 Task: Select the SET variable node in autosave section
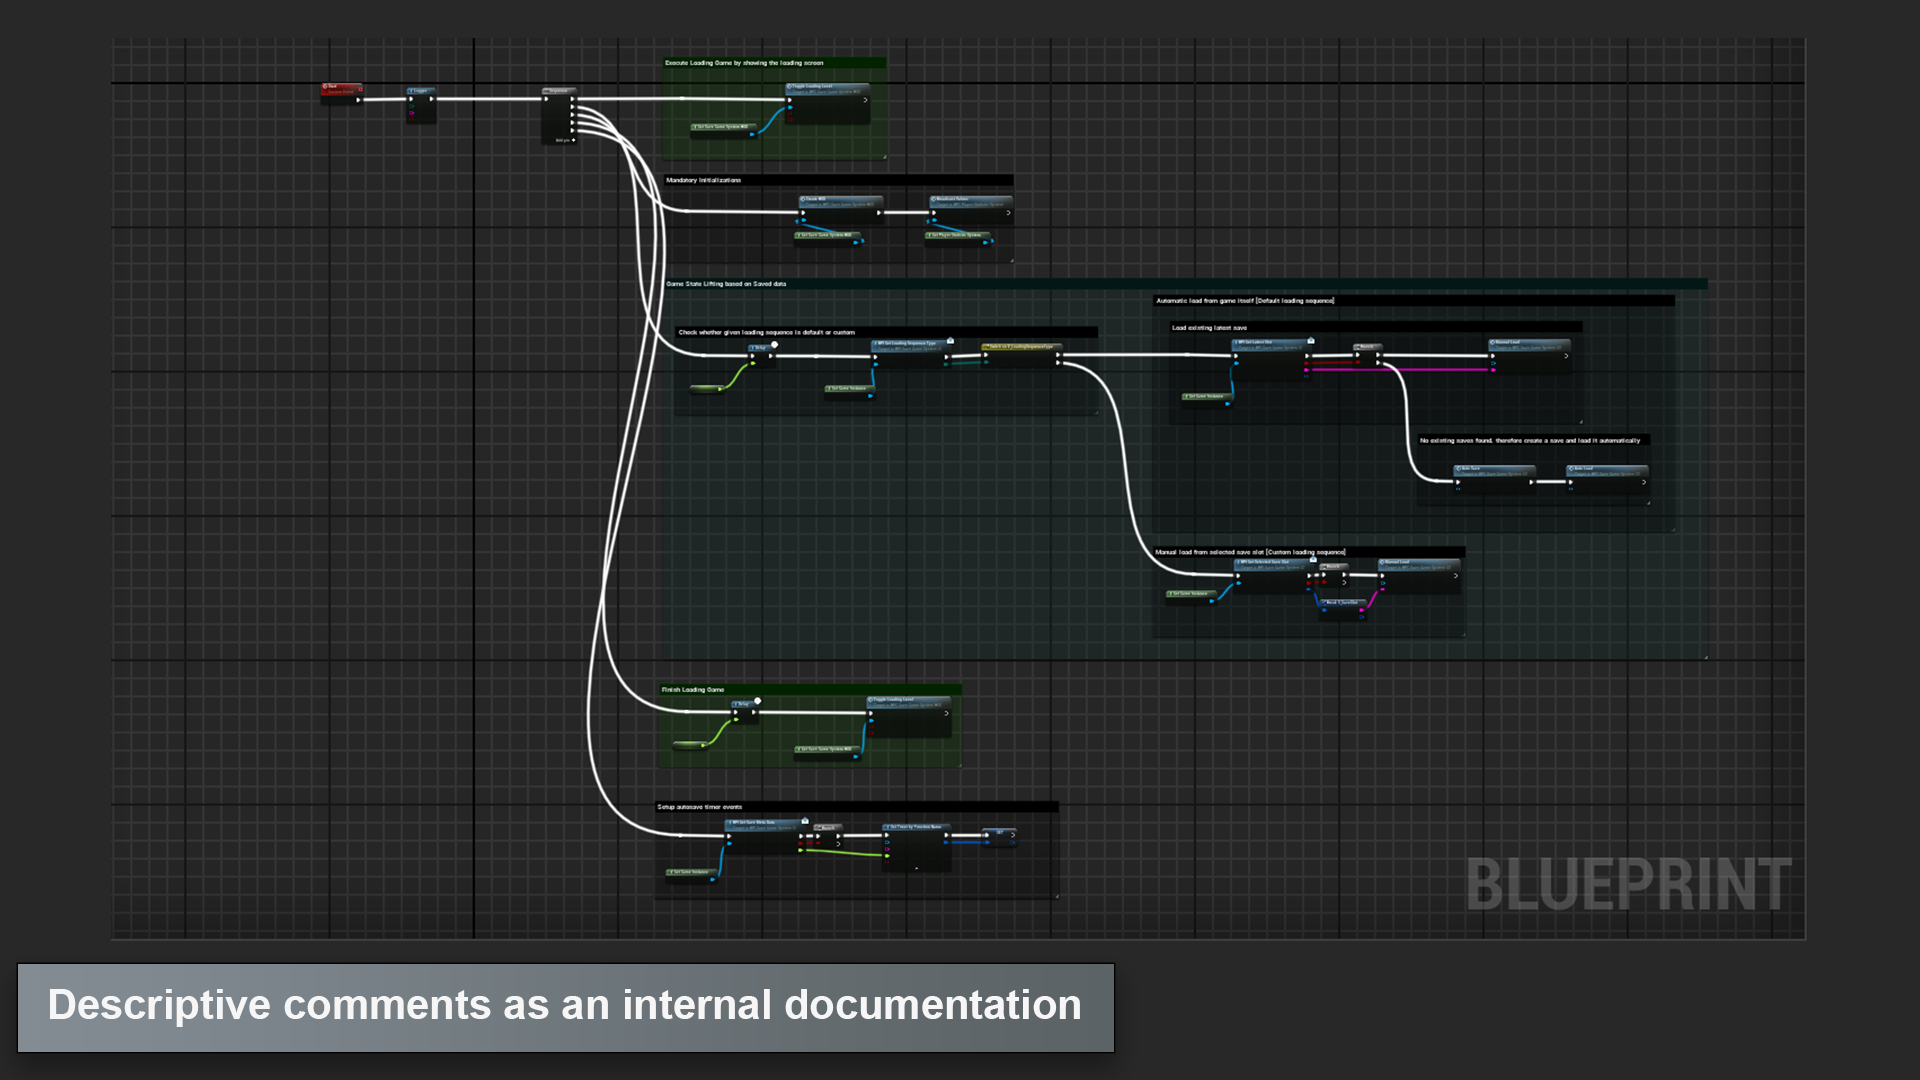[x=1000, y=832]
